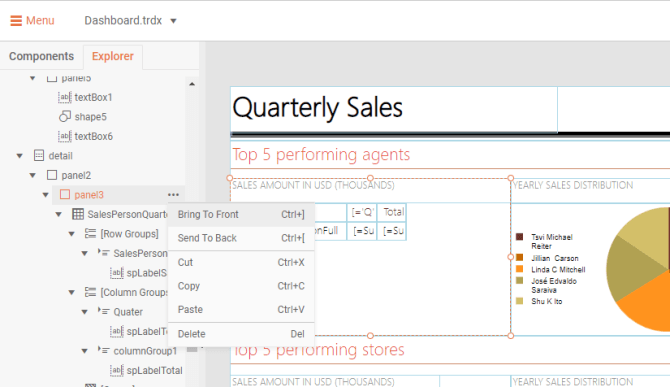Collapse the Quater group node
670x387 pixels.
click(85, 312)
